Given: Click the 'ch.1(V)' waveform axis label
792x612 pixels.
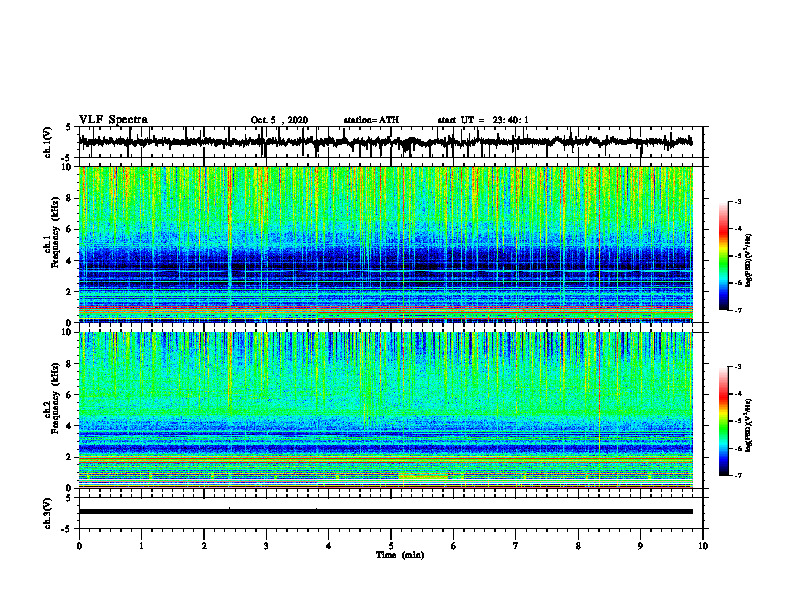Looking at the screenshot, I should coord(48,142).
